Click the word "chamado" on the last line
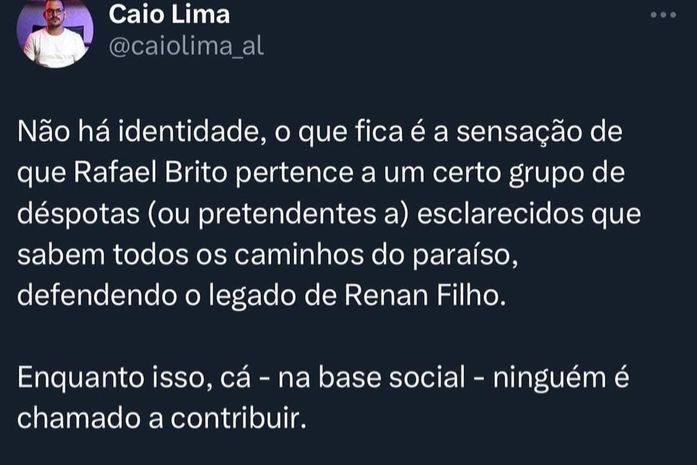Image resolution: width=697 pixels, height=465 pixels. [x=79, y=419]
